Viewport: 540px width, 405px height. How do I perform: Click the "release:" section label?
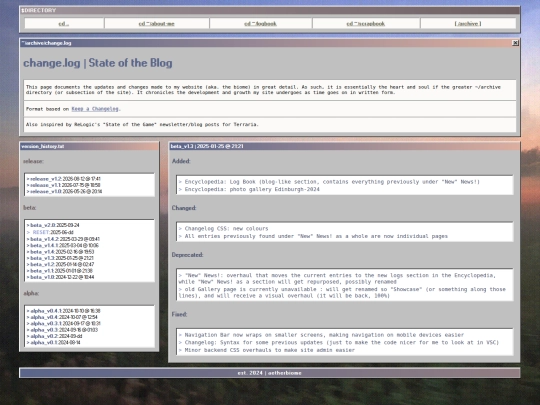[x=33, y=161]
